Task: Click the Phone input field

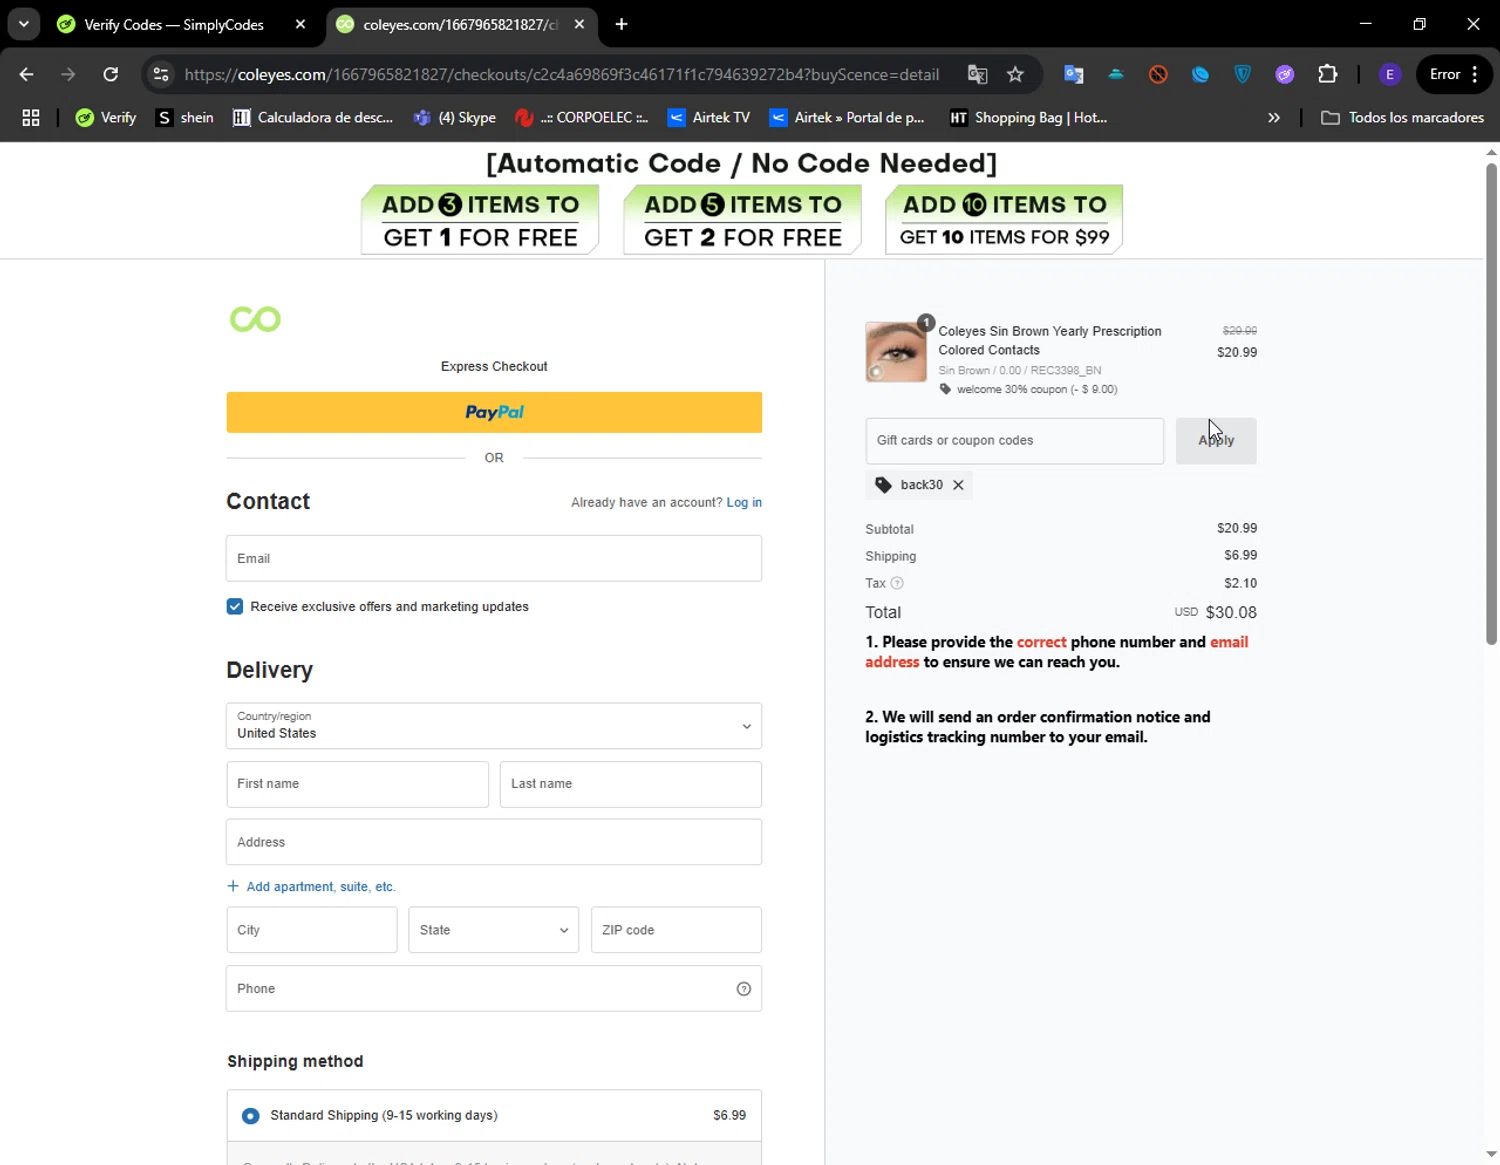Action: tap(494, 989)
